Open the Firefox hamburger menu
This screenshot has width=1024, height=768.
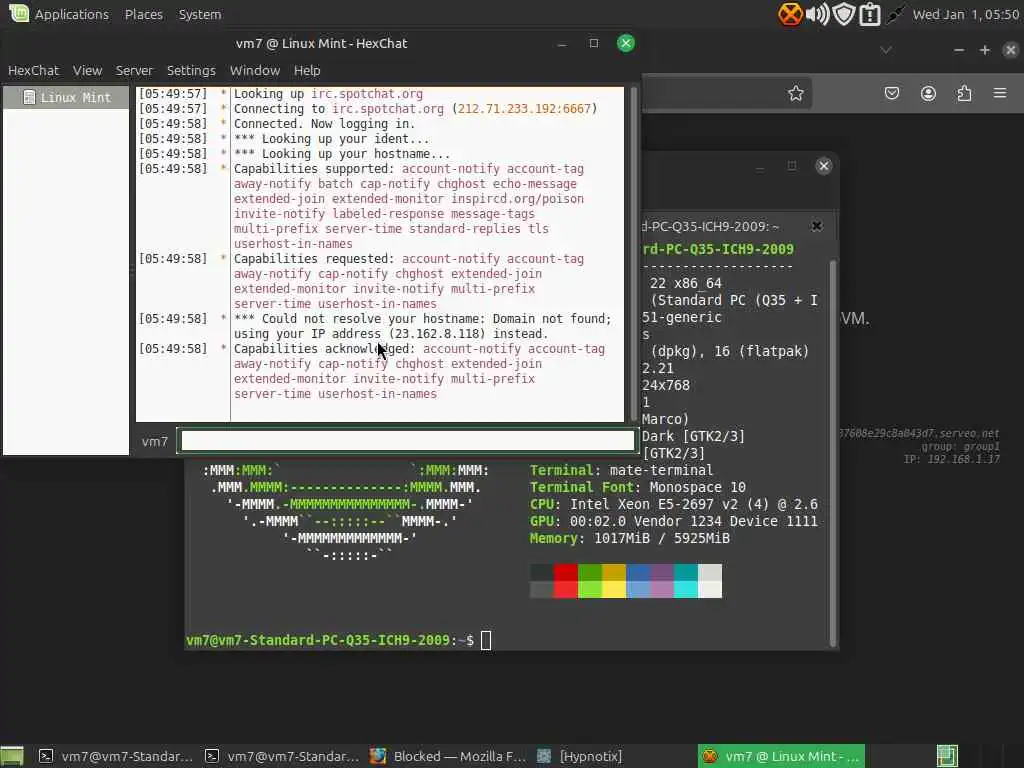[1000, 93]
